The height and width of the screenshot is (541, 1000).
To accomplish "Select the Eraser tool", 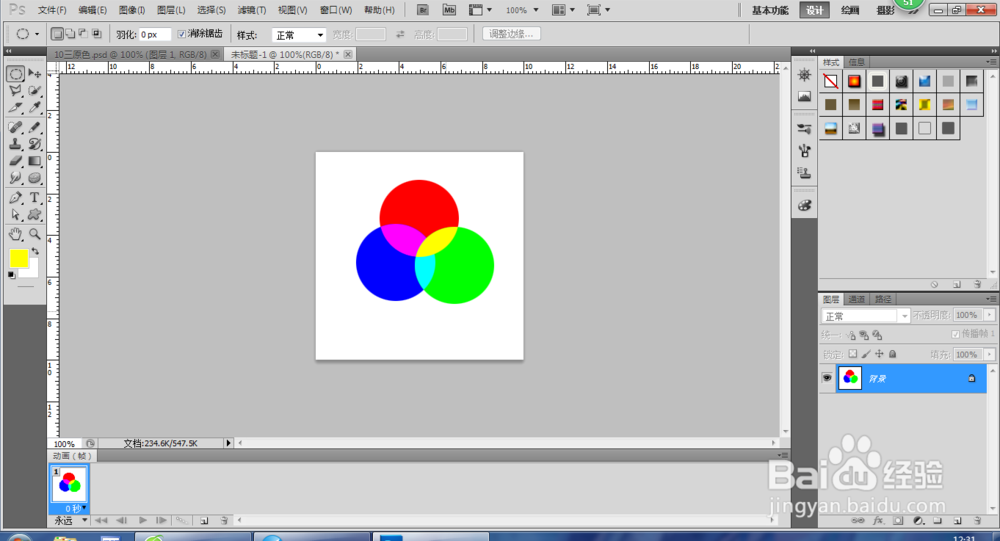I will [16, 161].
